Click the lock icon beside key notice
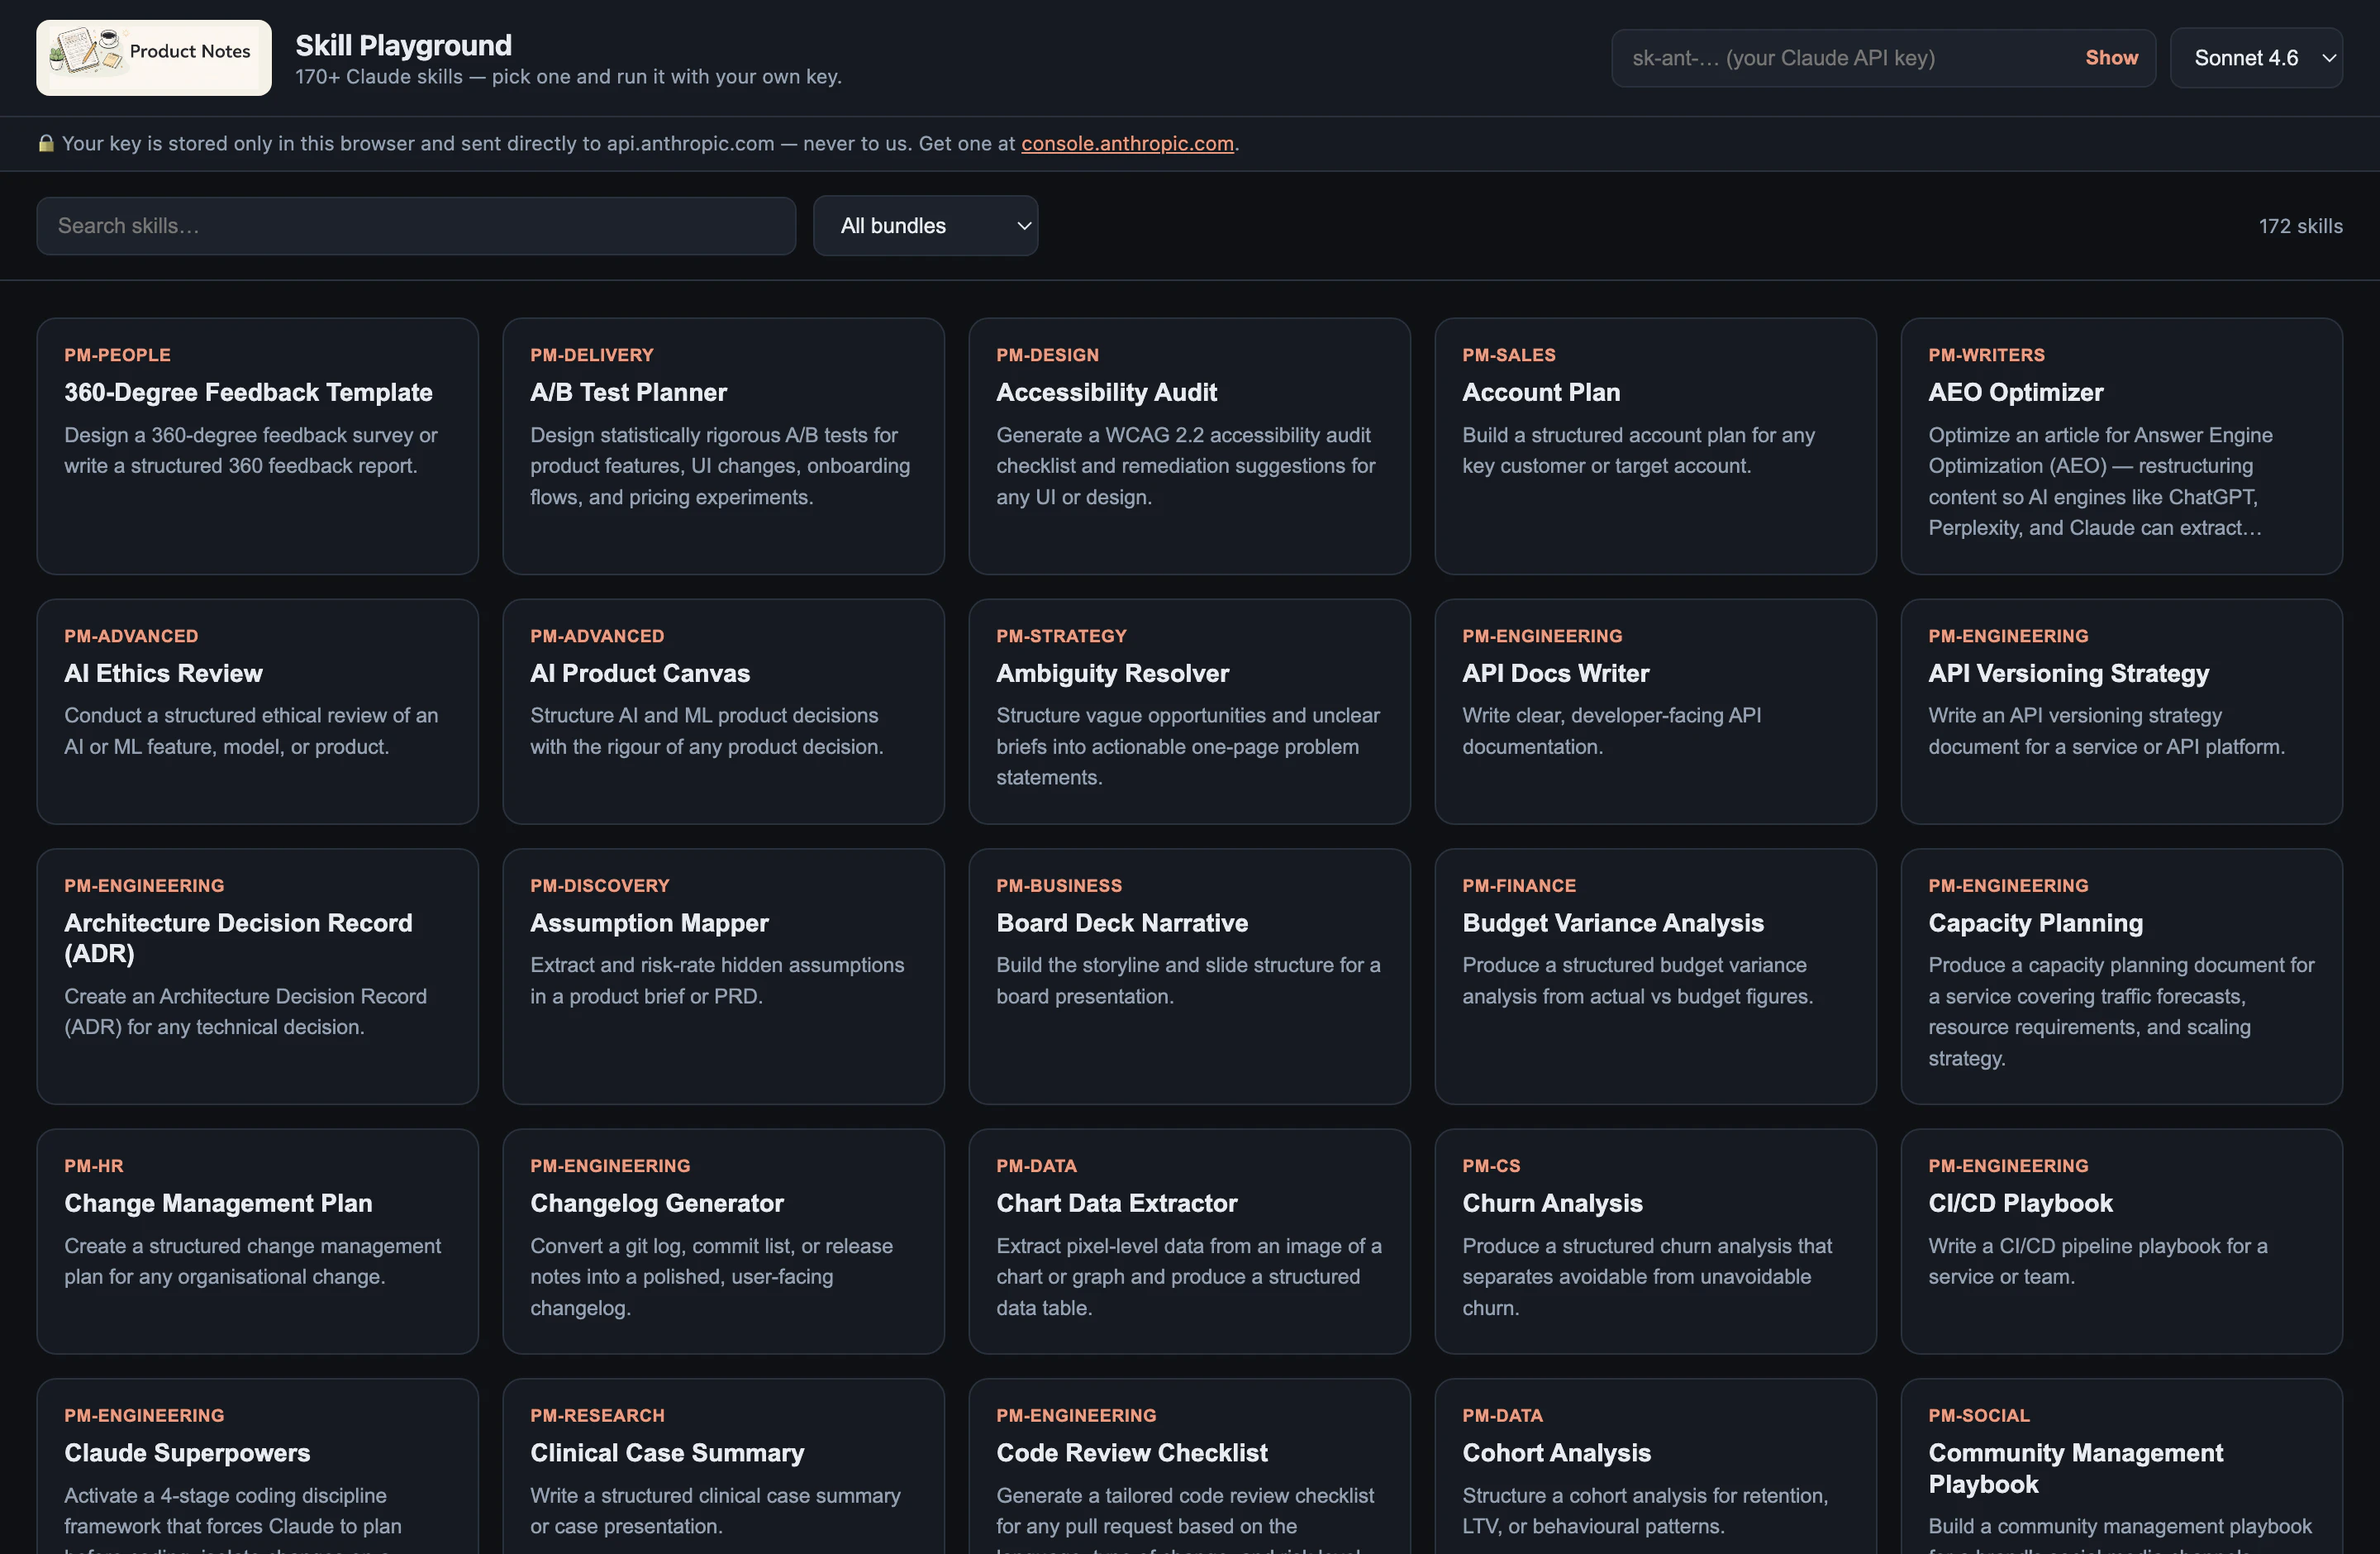The height and width of the screenshot is (1554, 2380). tap(46, 143)
